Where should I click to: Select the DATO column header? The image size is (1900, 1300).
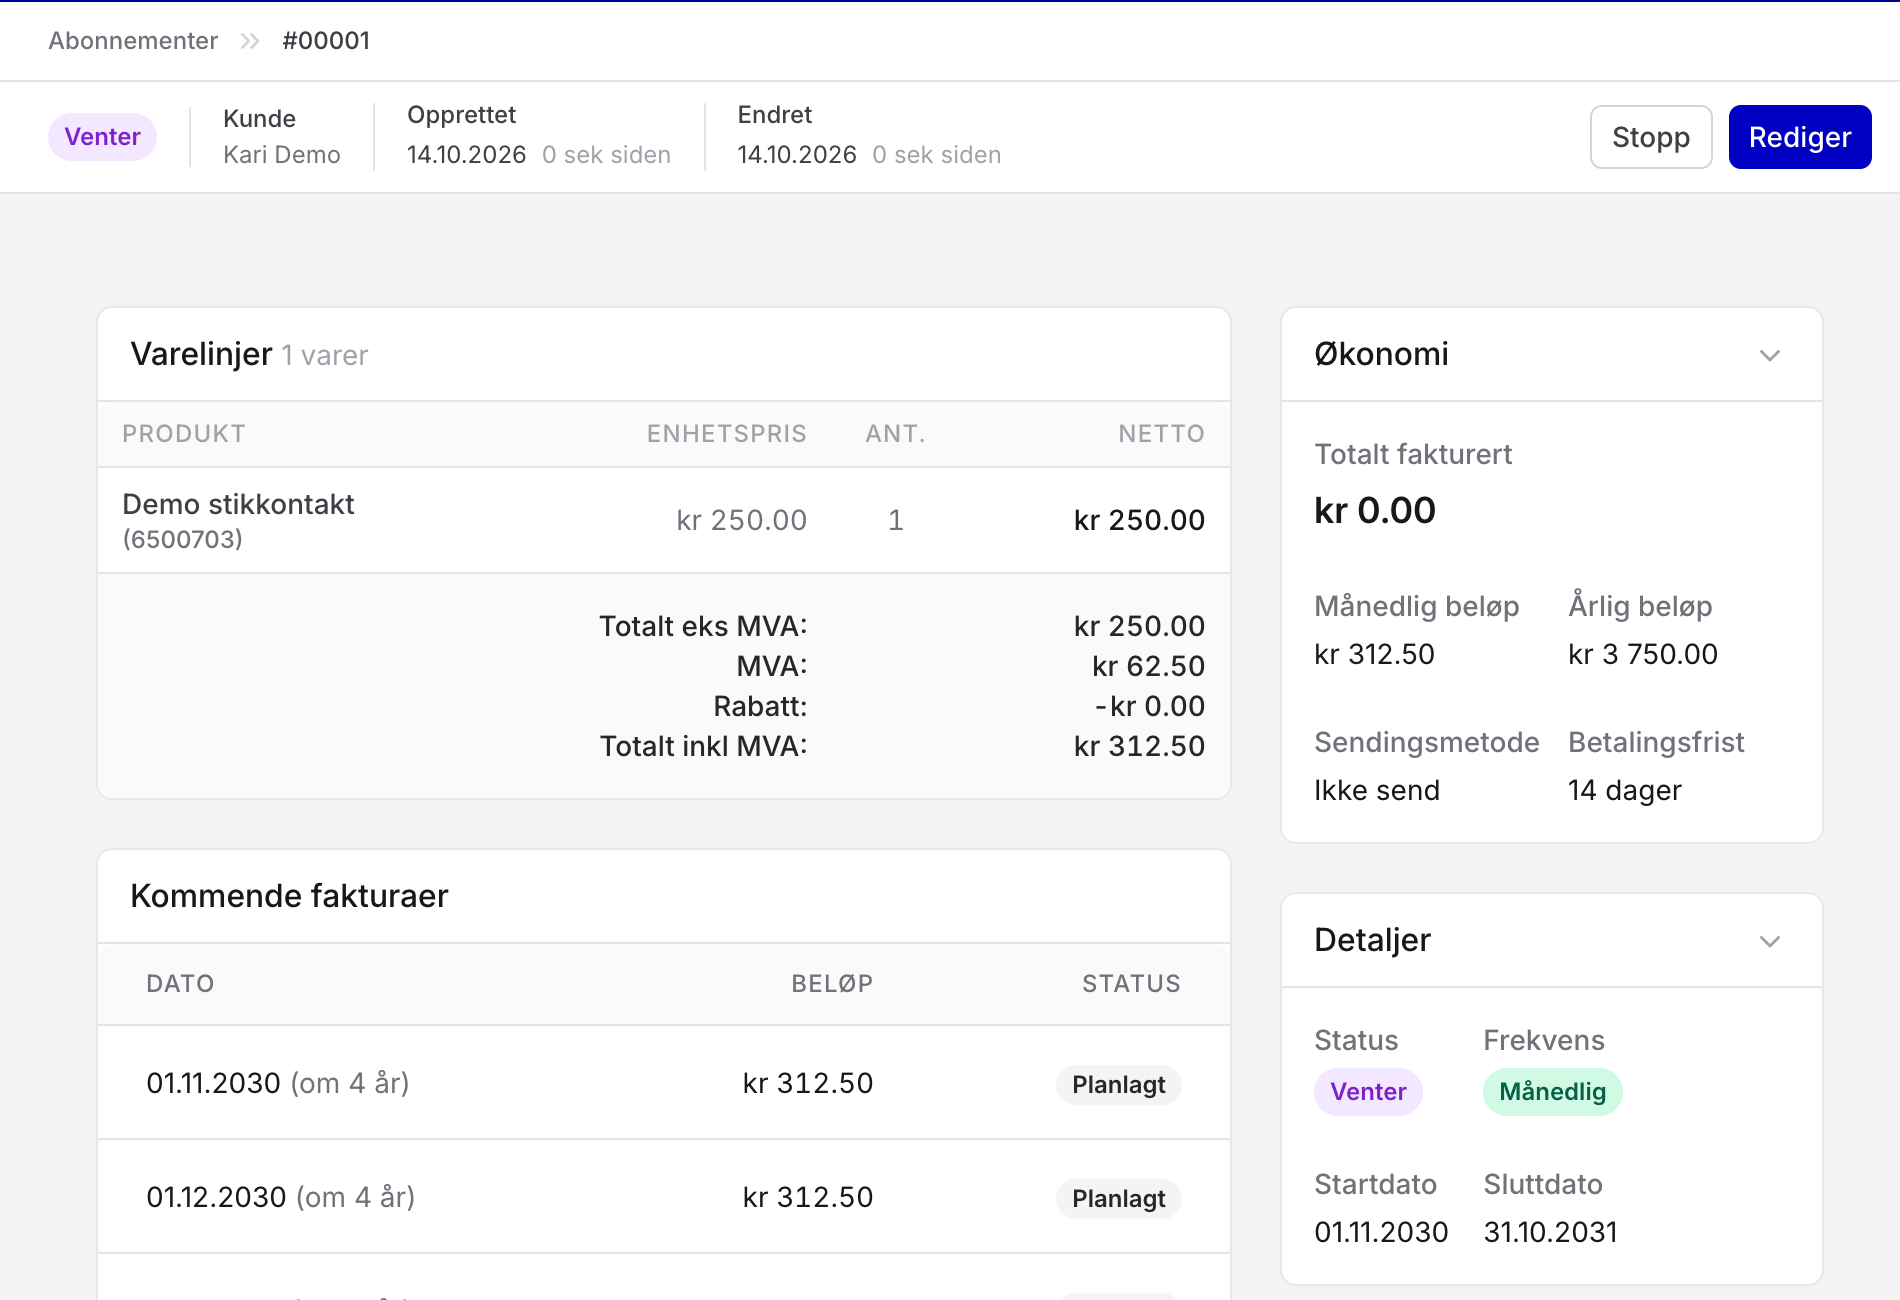coord(180,984)
